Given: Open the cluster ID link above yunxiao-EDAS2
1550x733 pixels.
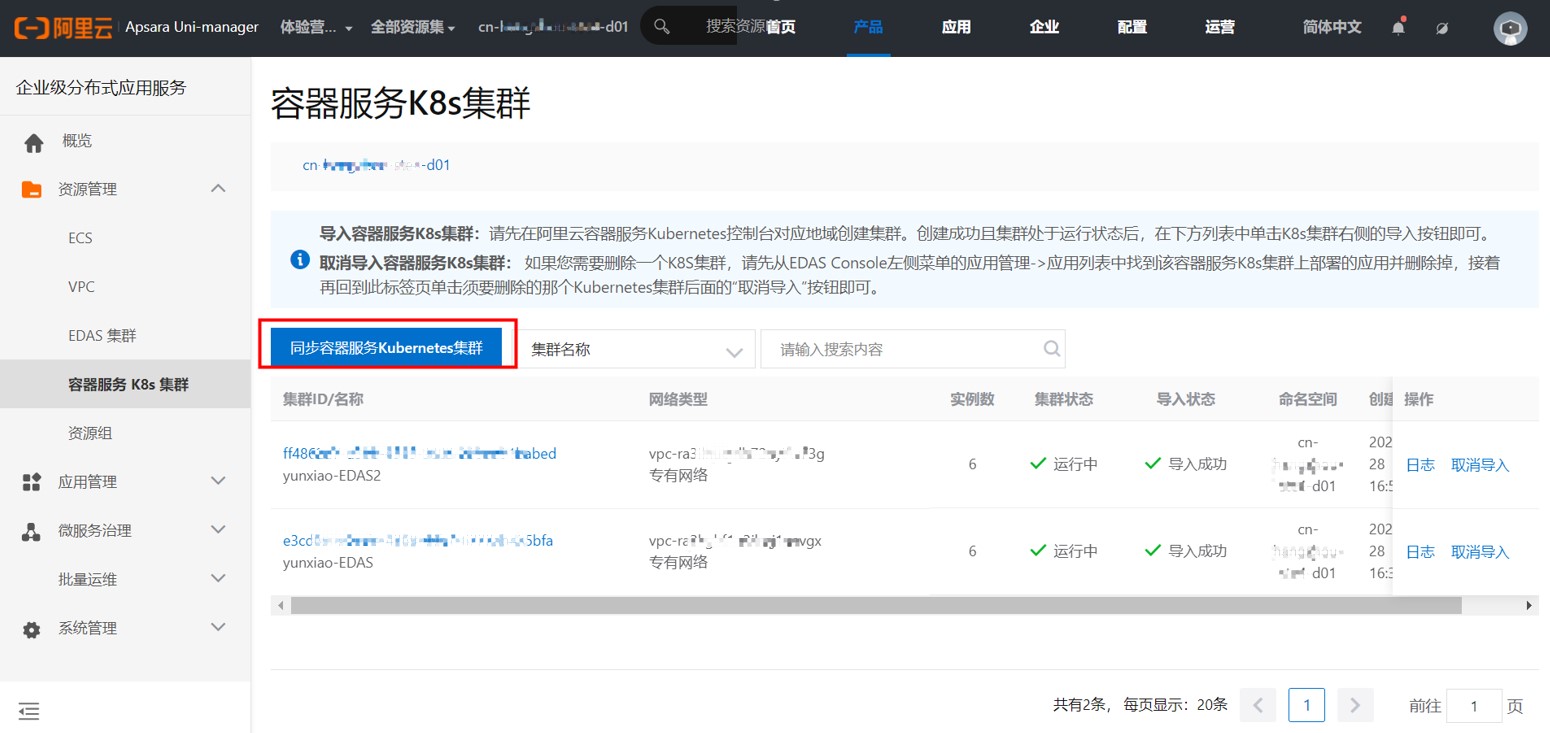Looking at the screenshot, I should [x=420, y=454].
